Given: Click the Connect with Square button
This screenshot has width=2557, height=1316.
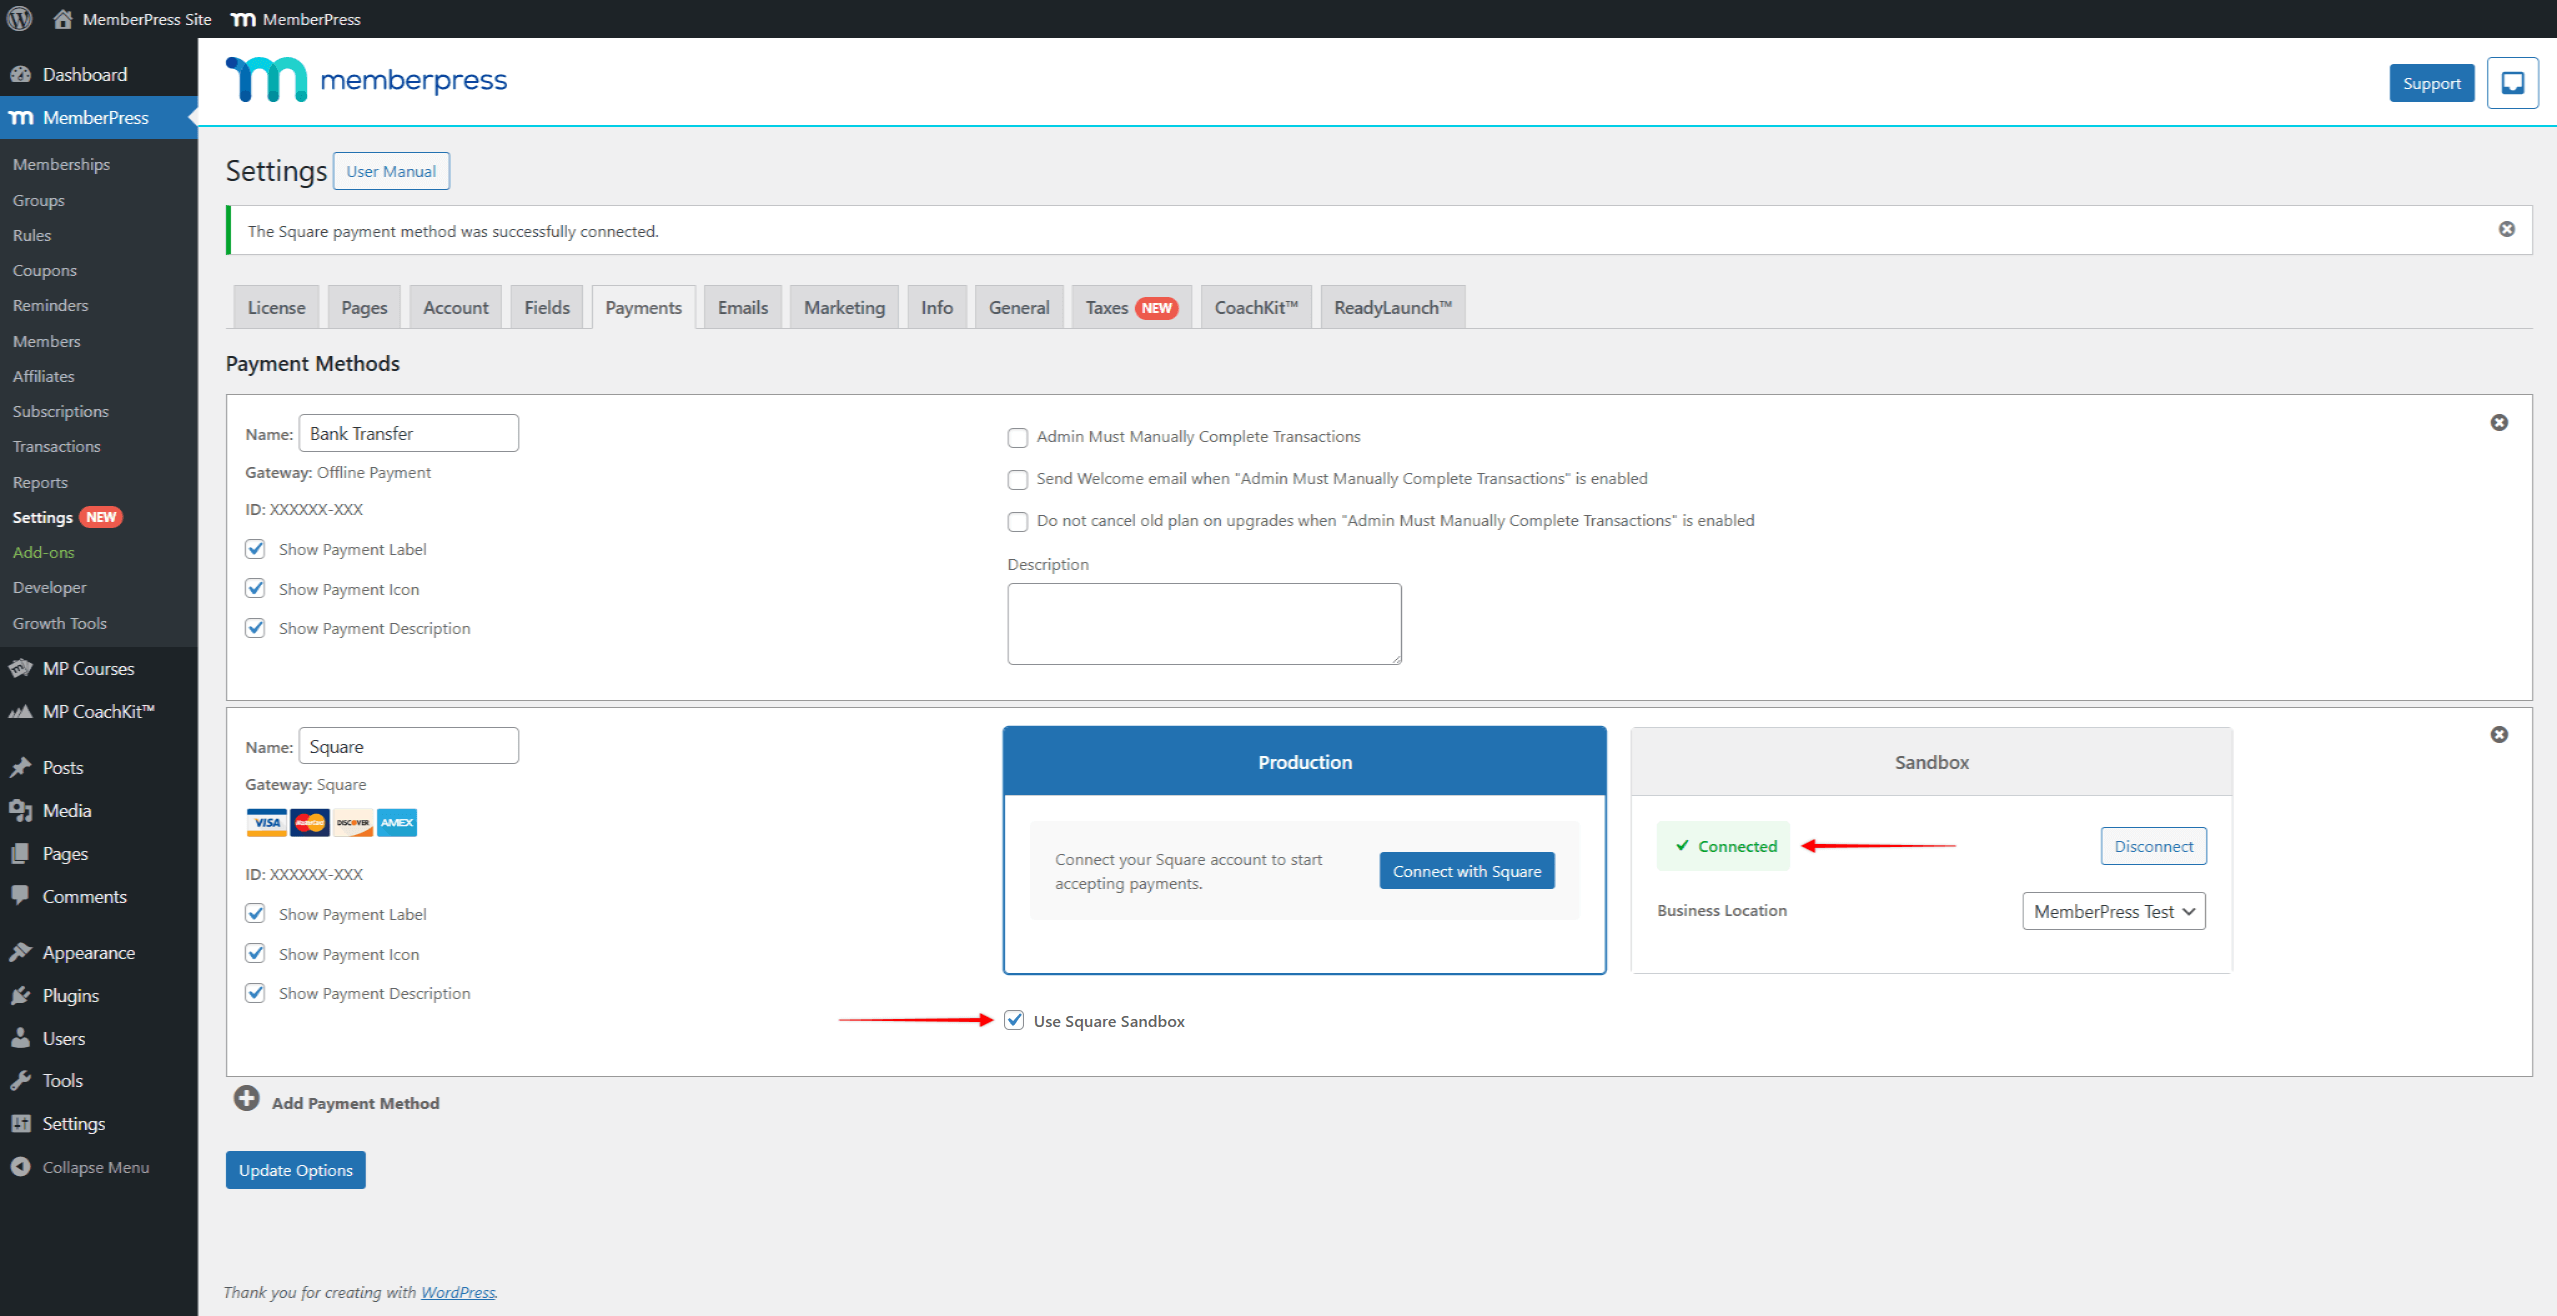Looking at the screenshot, I should tap(1466, 871).
